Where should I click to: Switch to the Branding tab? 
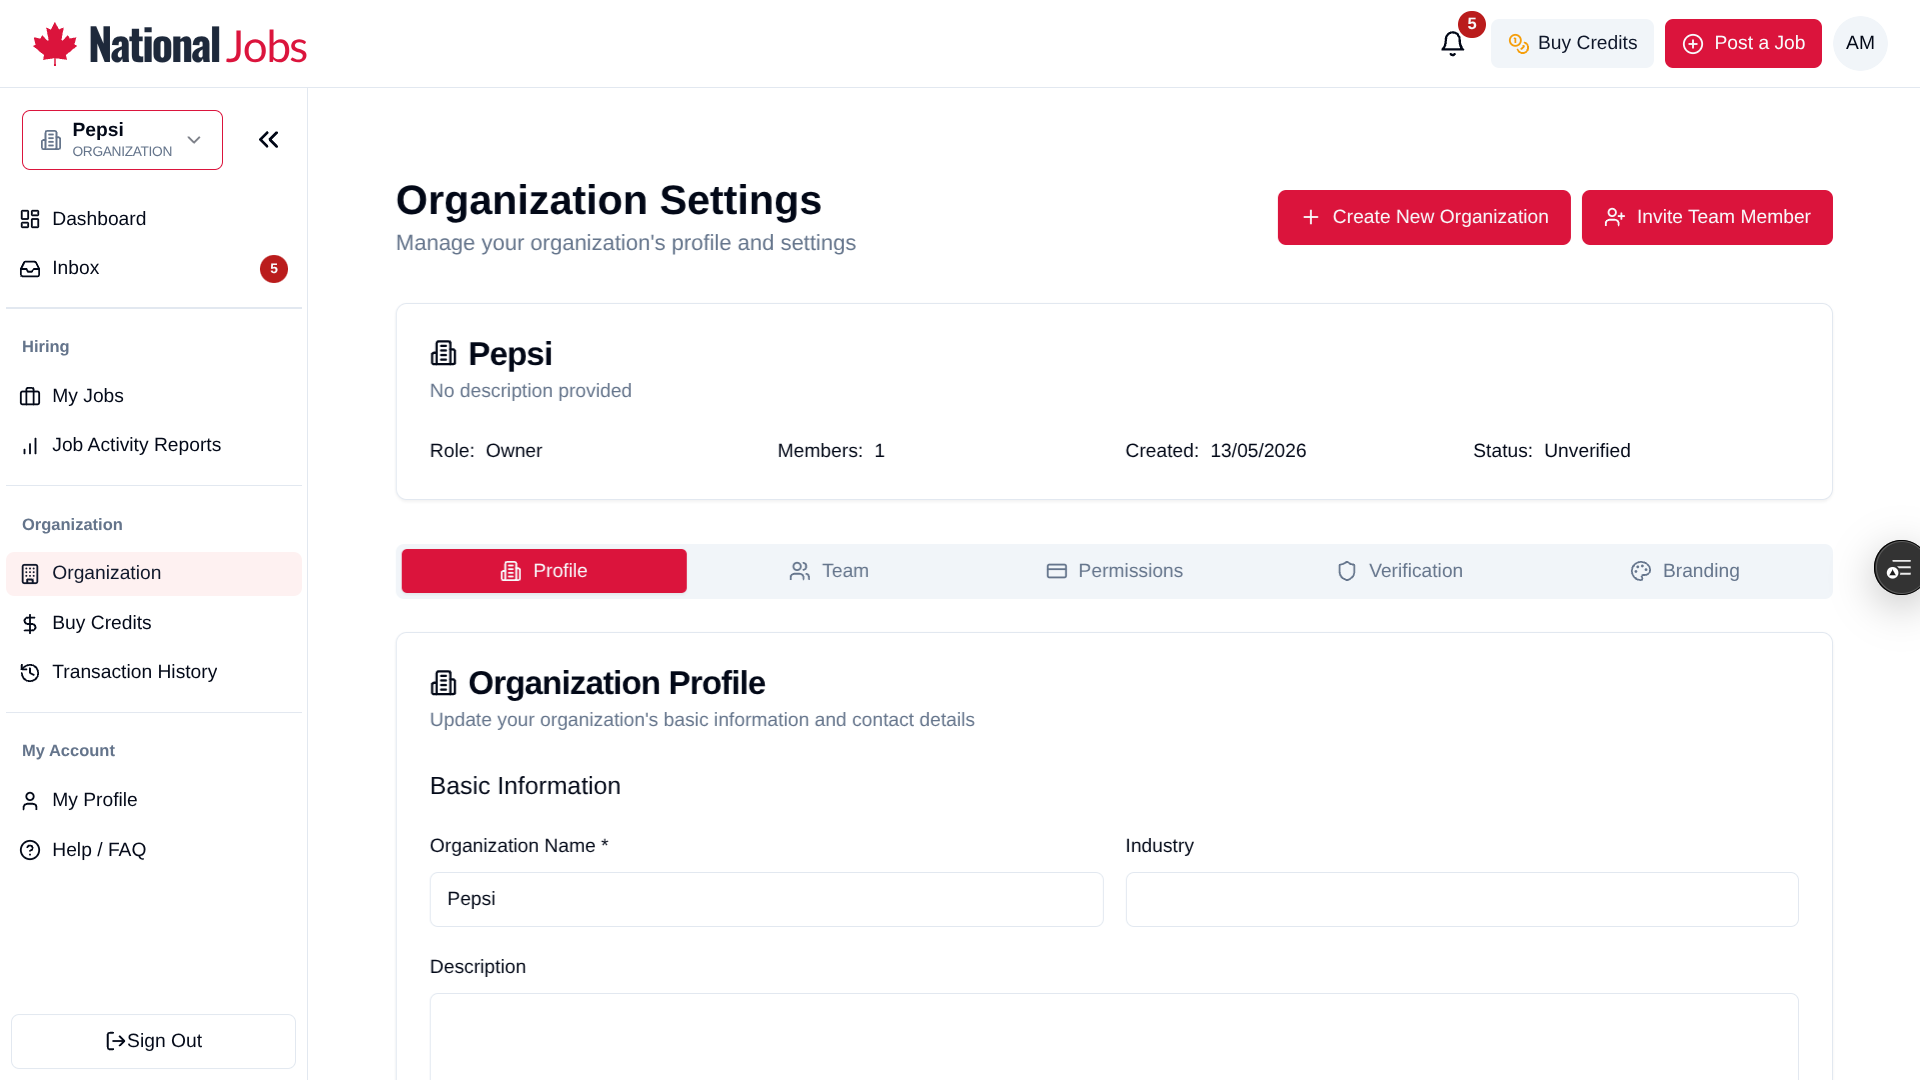(1685, 571)
